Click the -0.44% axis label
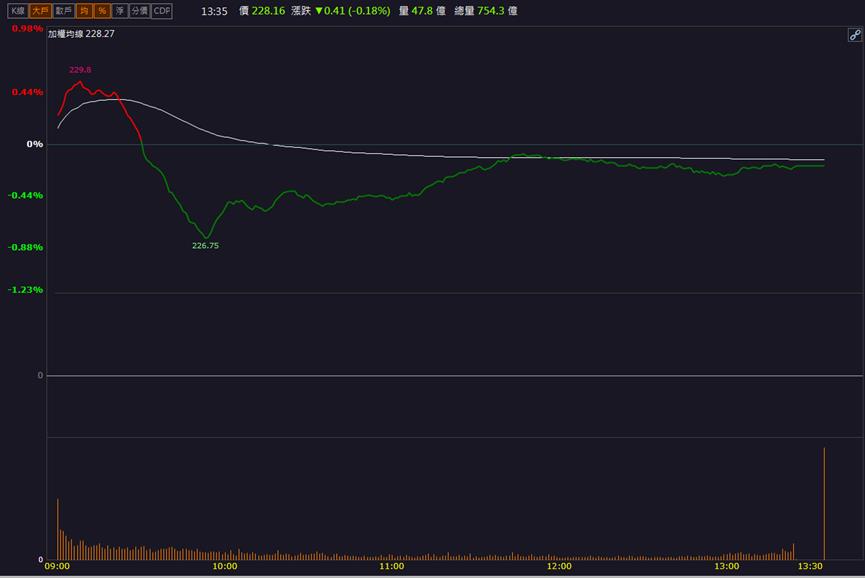 pyautogui.click(x=25, y=195)
